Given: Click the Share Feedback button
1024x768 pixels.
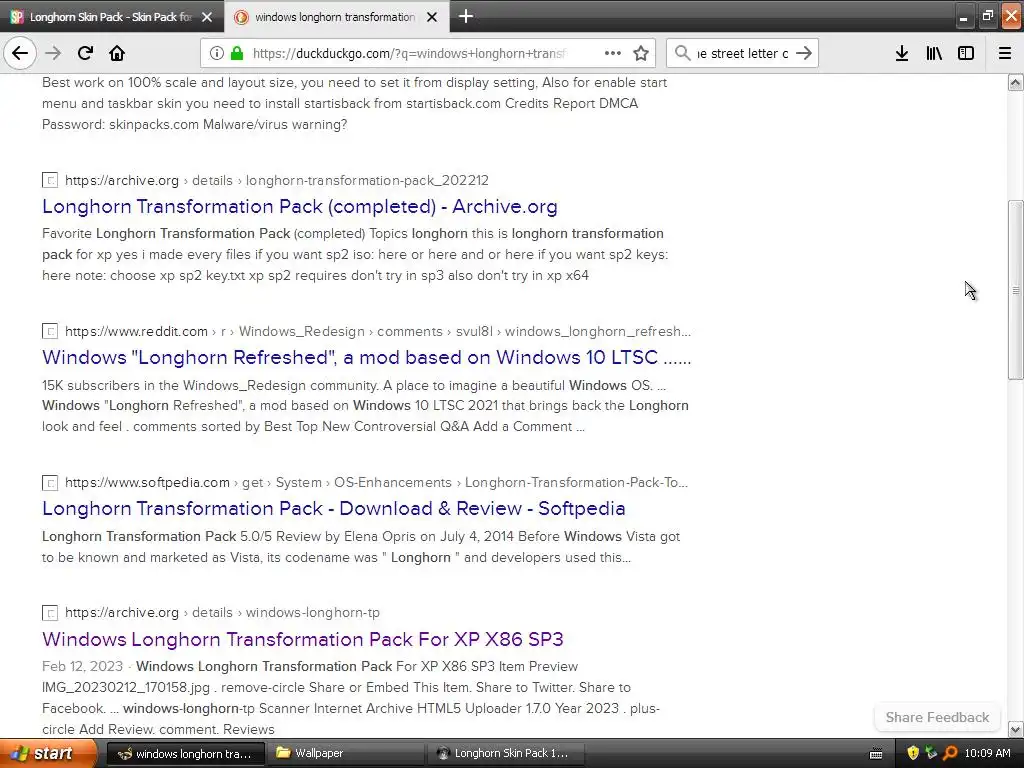Looking at the screenshot, I should click(937, 717).
